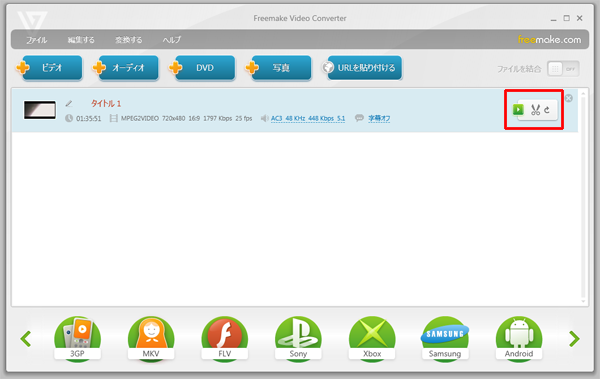
Task: Open the ファイル menu
Action: (x=36, y=40)
